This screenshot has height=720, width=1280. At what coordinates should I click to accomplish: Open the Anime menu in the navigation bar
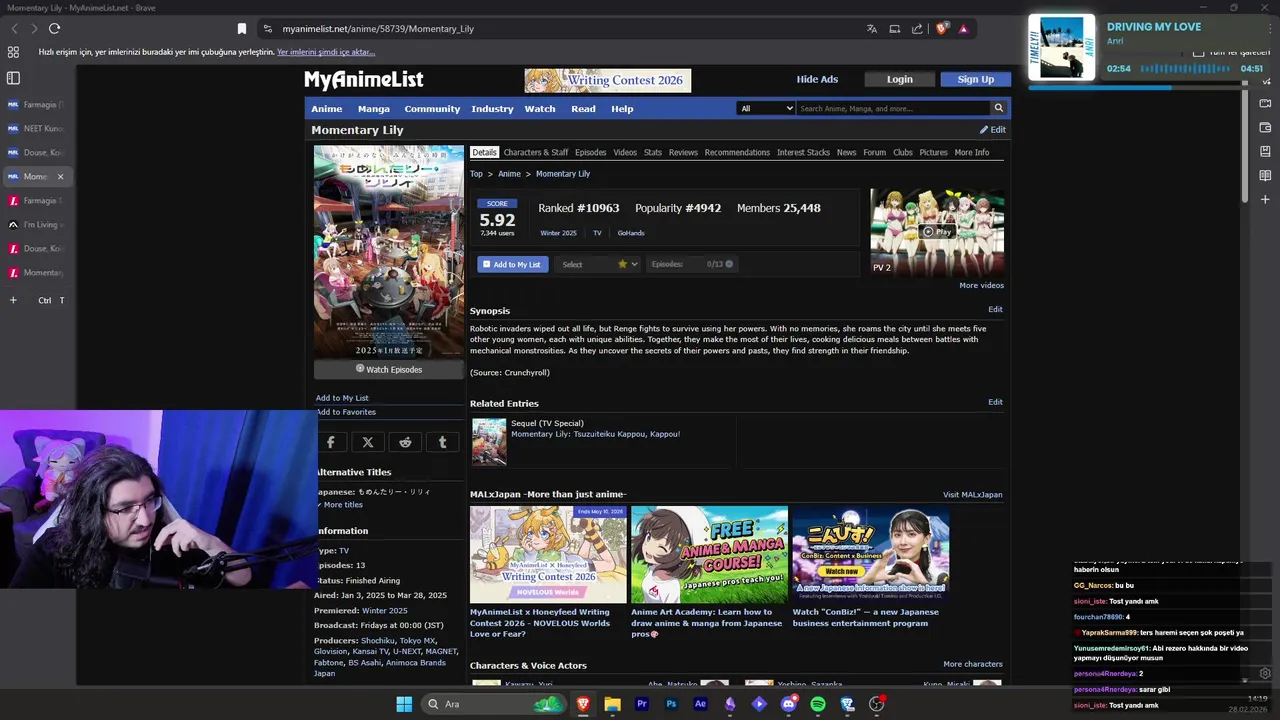click(x=327, y=109)
